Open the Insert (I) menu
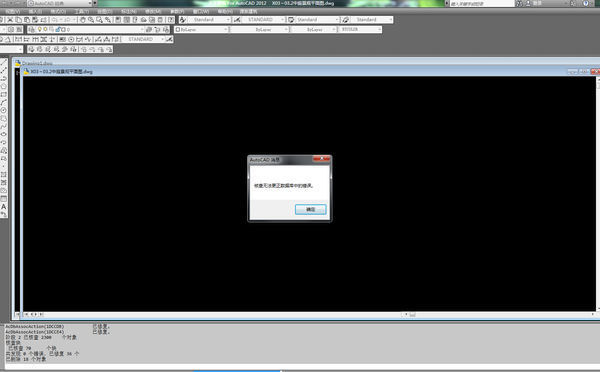Image resolution: width=600 pixels, height=372 pixels. click(x=35, y=11)
